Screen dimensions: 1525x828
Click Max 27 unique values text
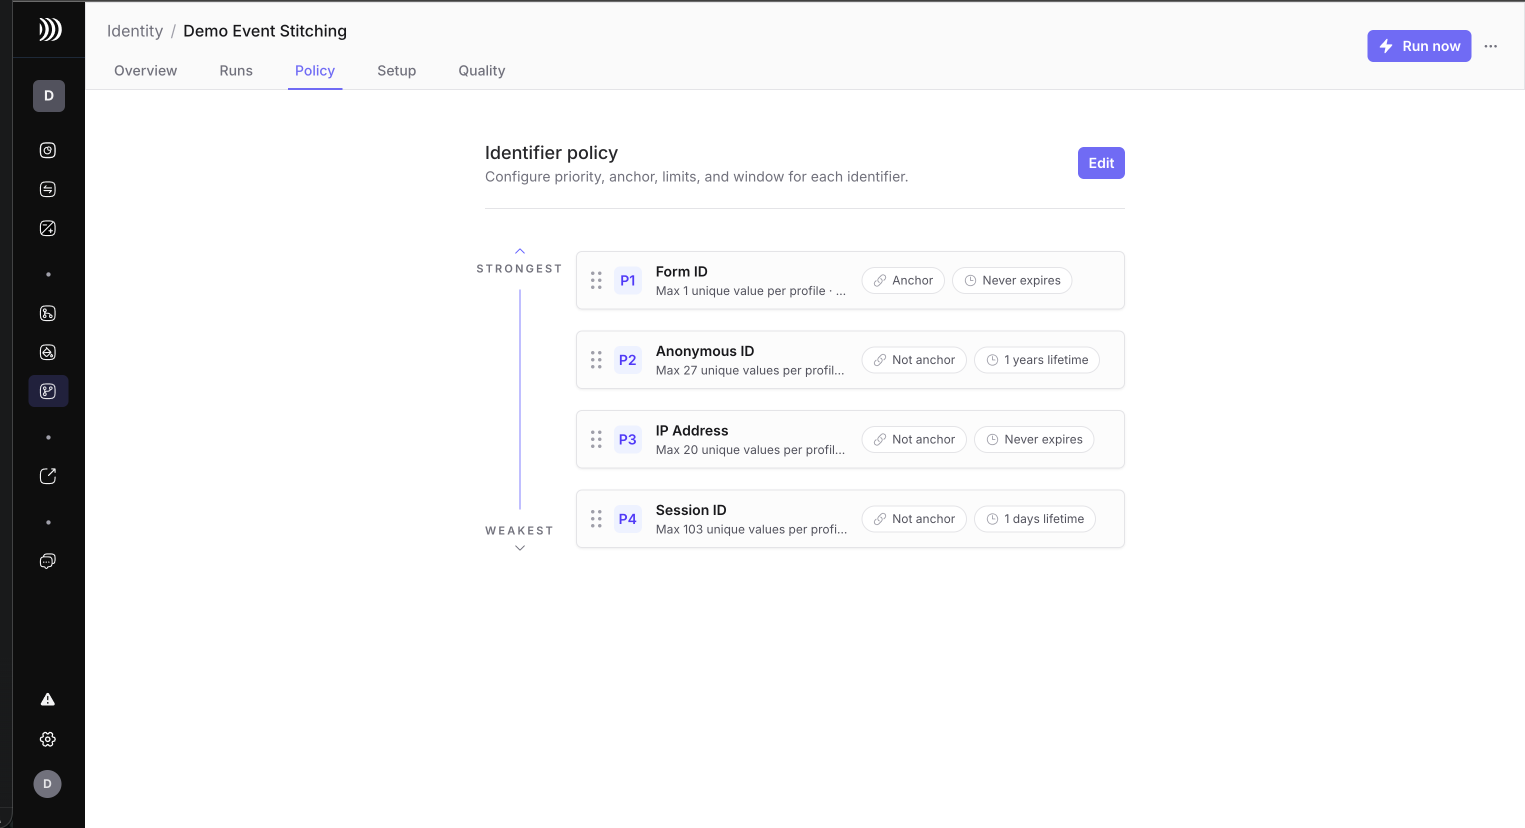coord(750,371)
